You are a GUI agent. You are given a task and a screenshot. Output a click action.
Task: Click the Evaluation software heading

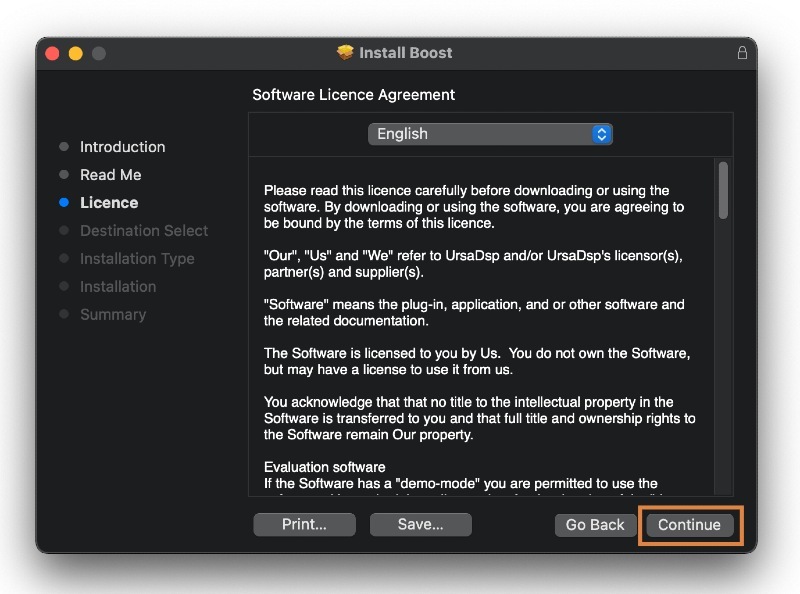tap(324, 467)
